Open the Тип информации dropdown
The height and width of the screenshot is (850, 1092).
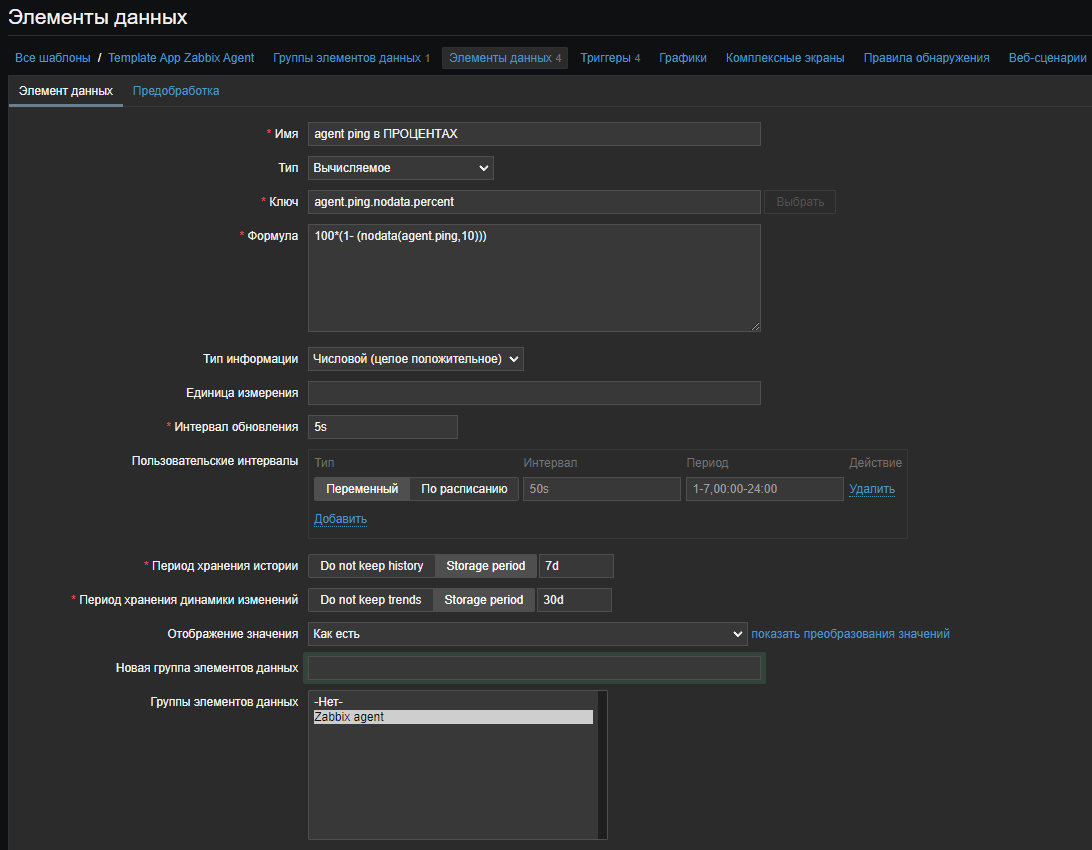point(415,358)
